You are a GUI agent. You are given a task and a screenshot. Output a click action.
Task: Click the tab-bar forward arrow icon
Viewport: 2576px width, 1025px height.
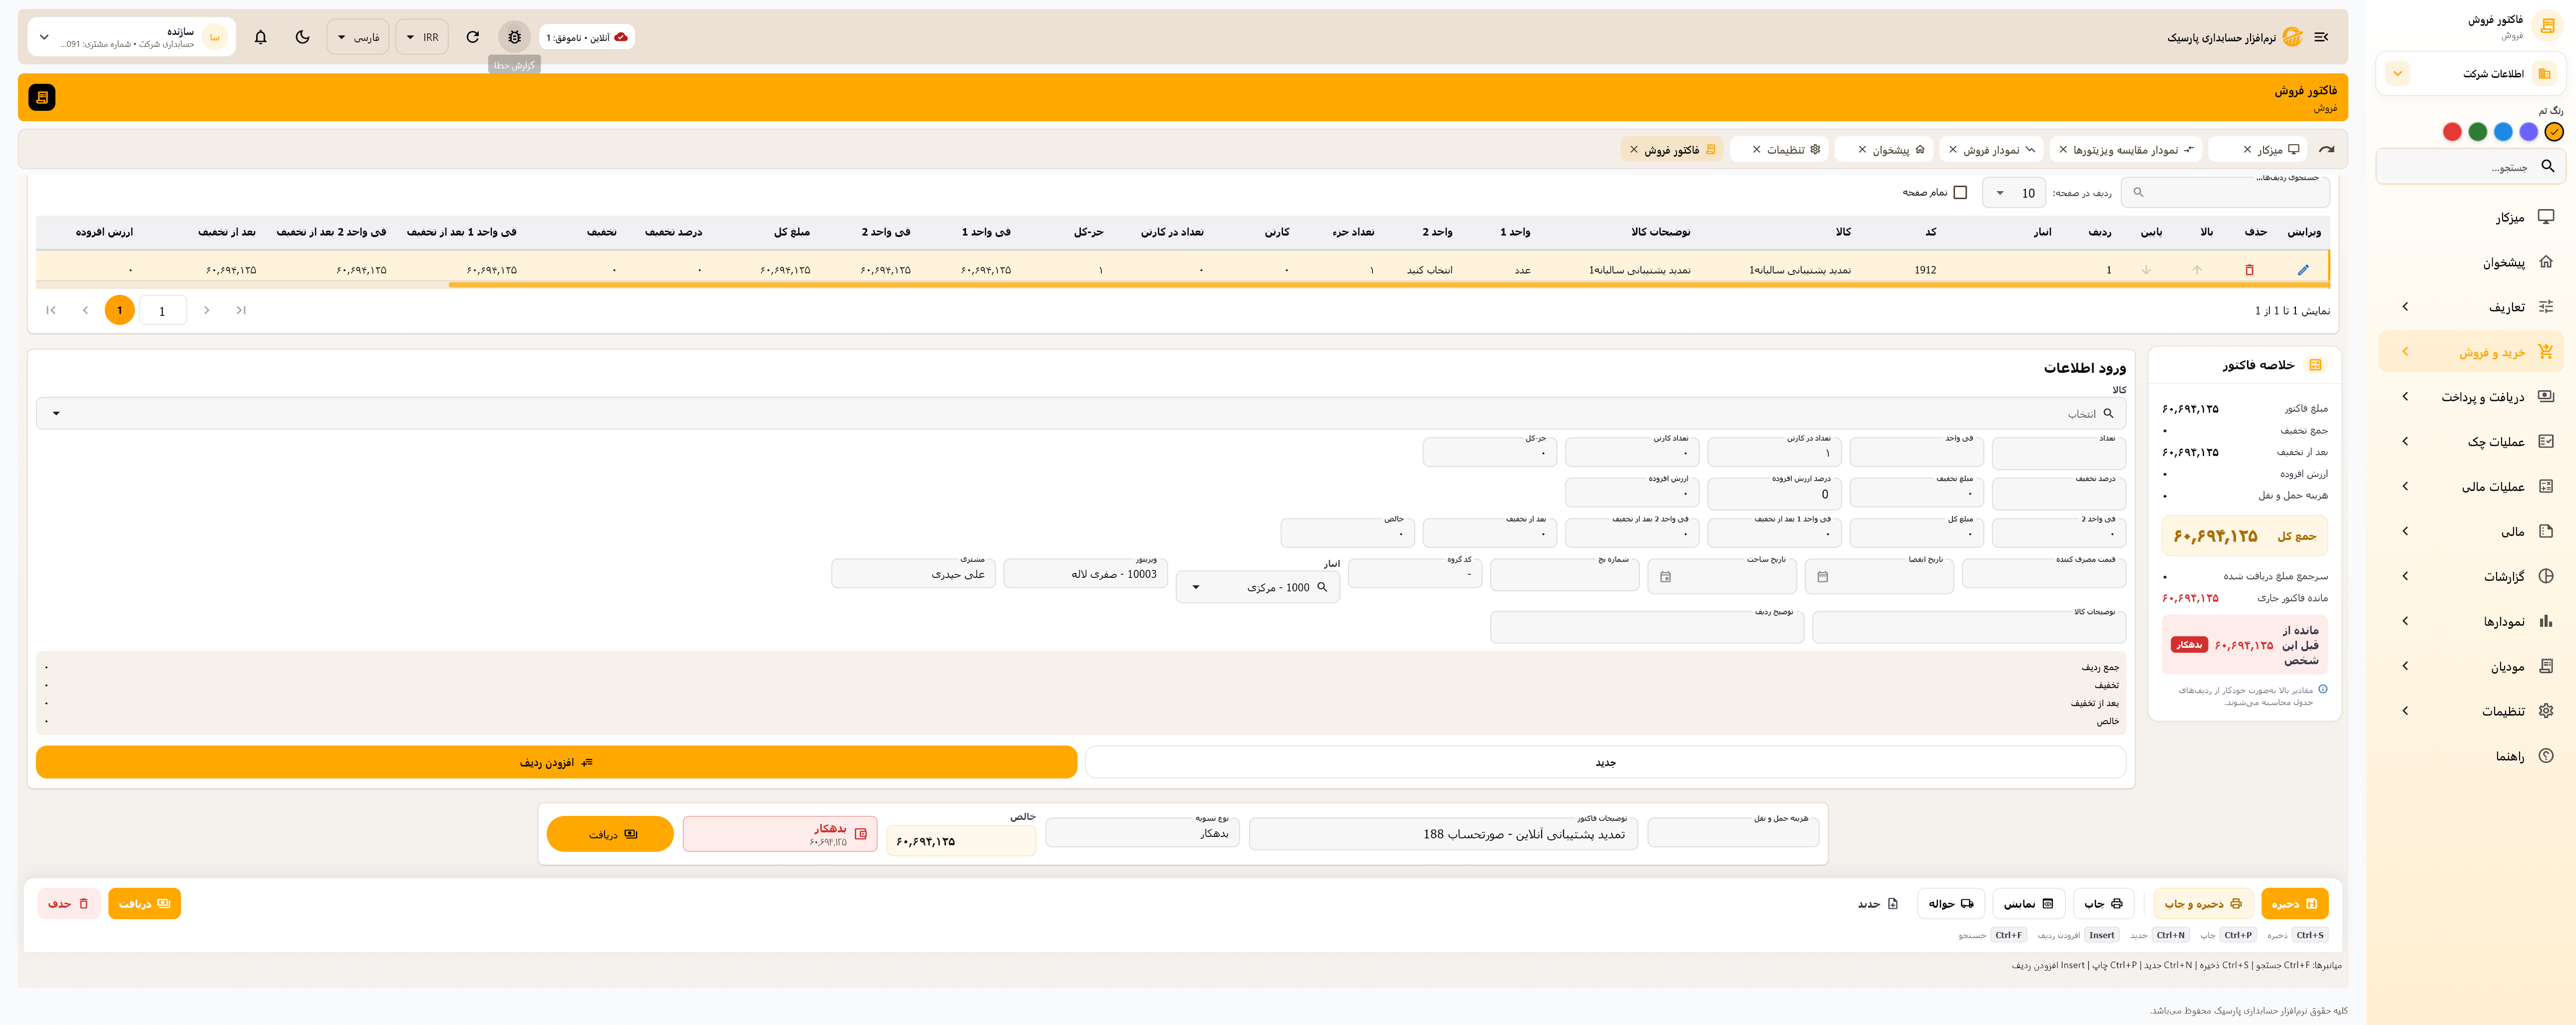click(2327, 150)
